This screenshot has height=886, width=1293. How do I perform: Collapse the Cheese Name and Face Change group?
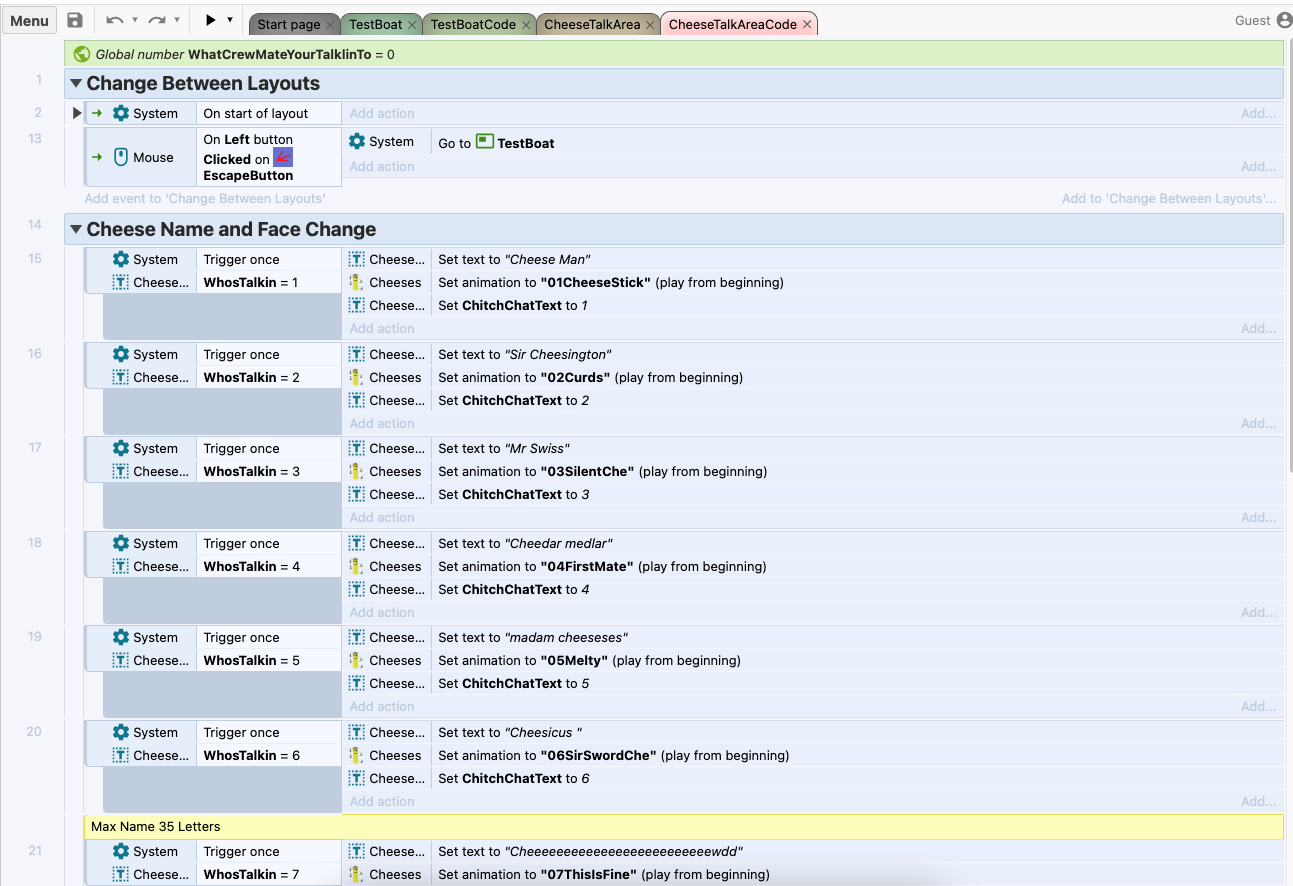tap(76, 230)
